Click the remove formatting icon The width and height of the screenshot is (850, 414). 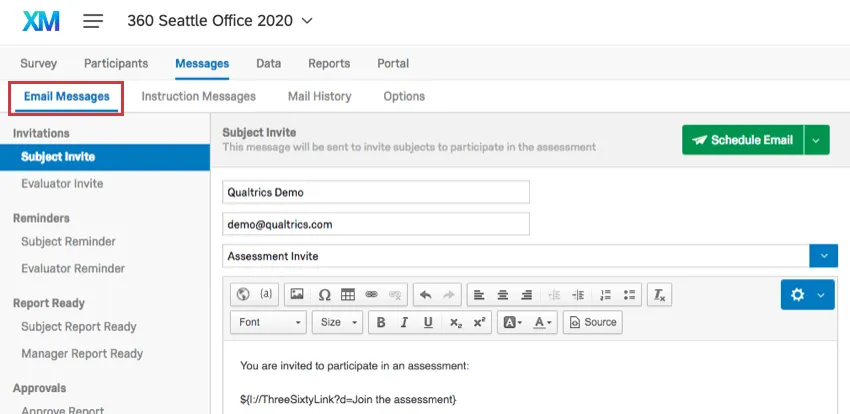coord(659,295)
